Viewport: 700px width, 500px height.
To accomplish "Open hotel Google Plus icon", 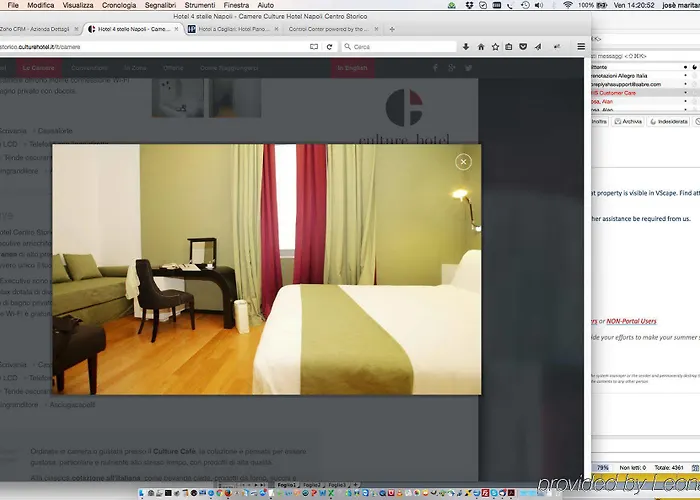I will pyautogui.click(x=452, y=68).
